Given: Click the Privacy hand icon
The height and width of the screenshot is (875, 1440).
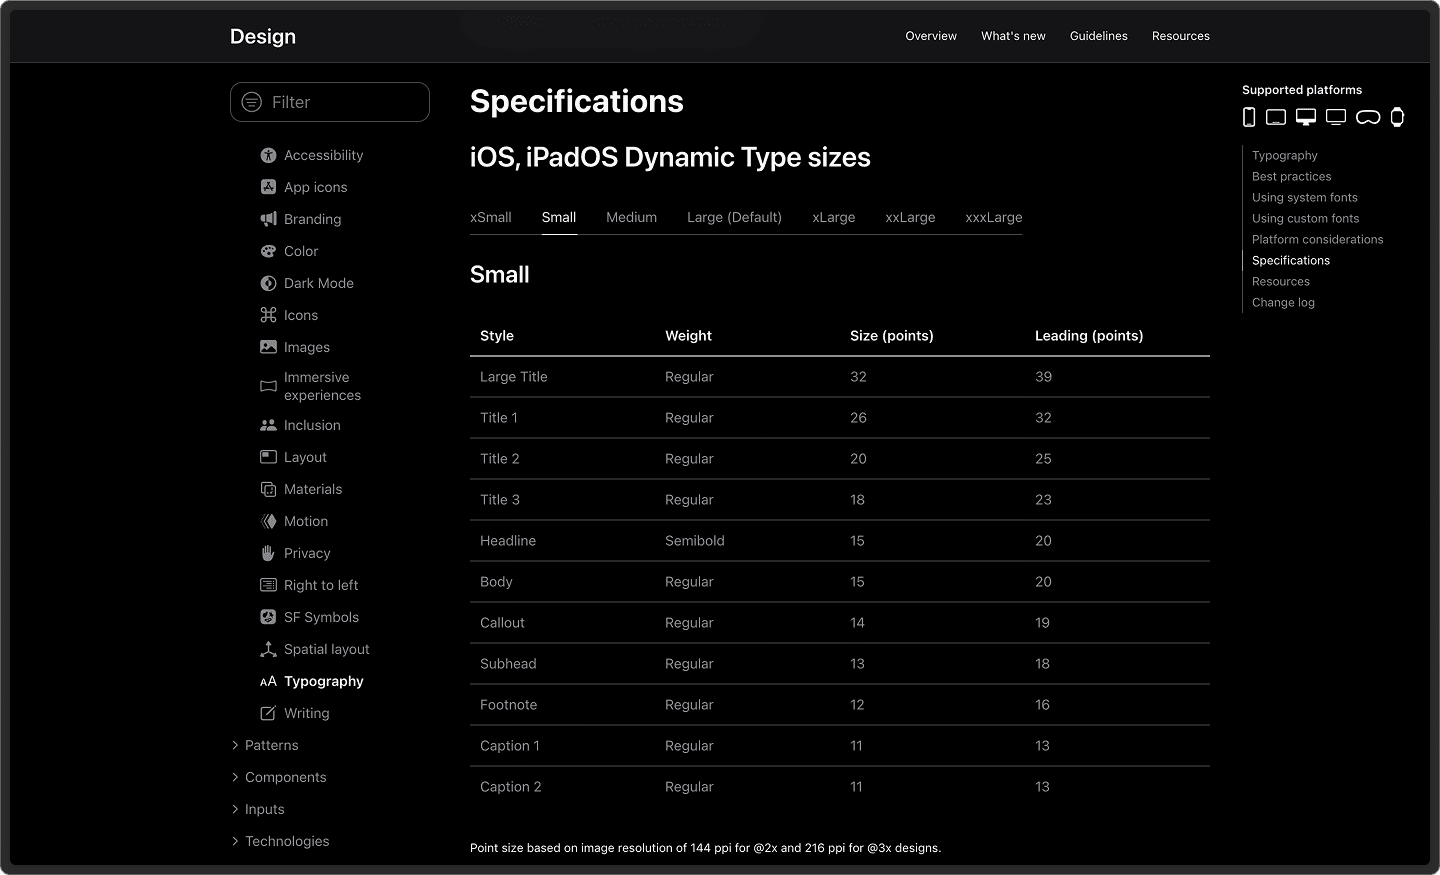Looking at the screenshot, I should click(268, 553).
